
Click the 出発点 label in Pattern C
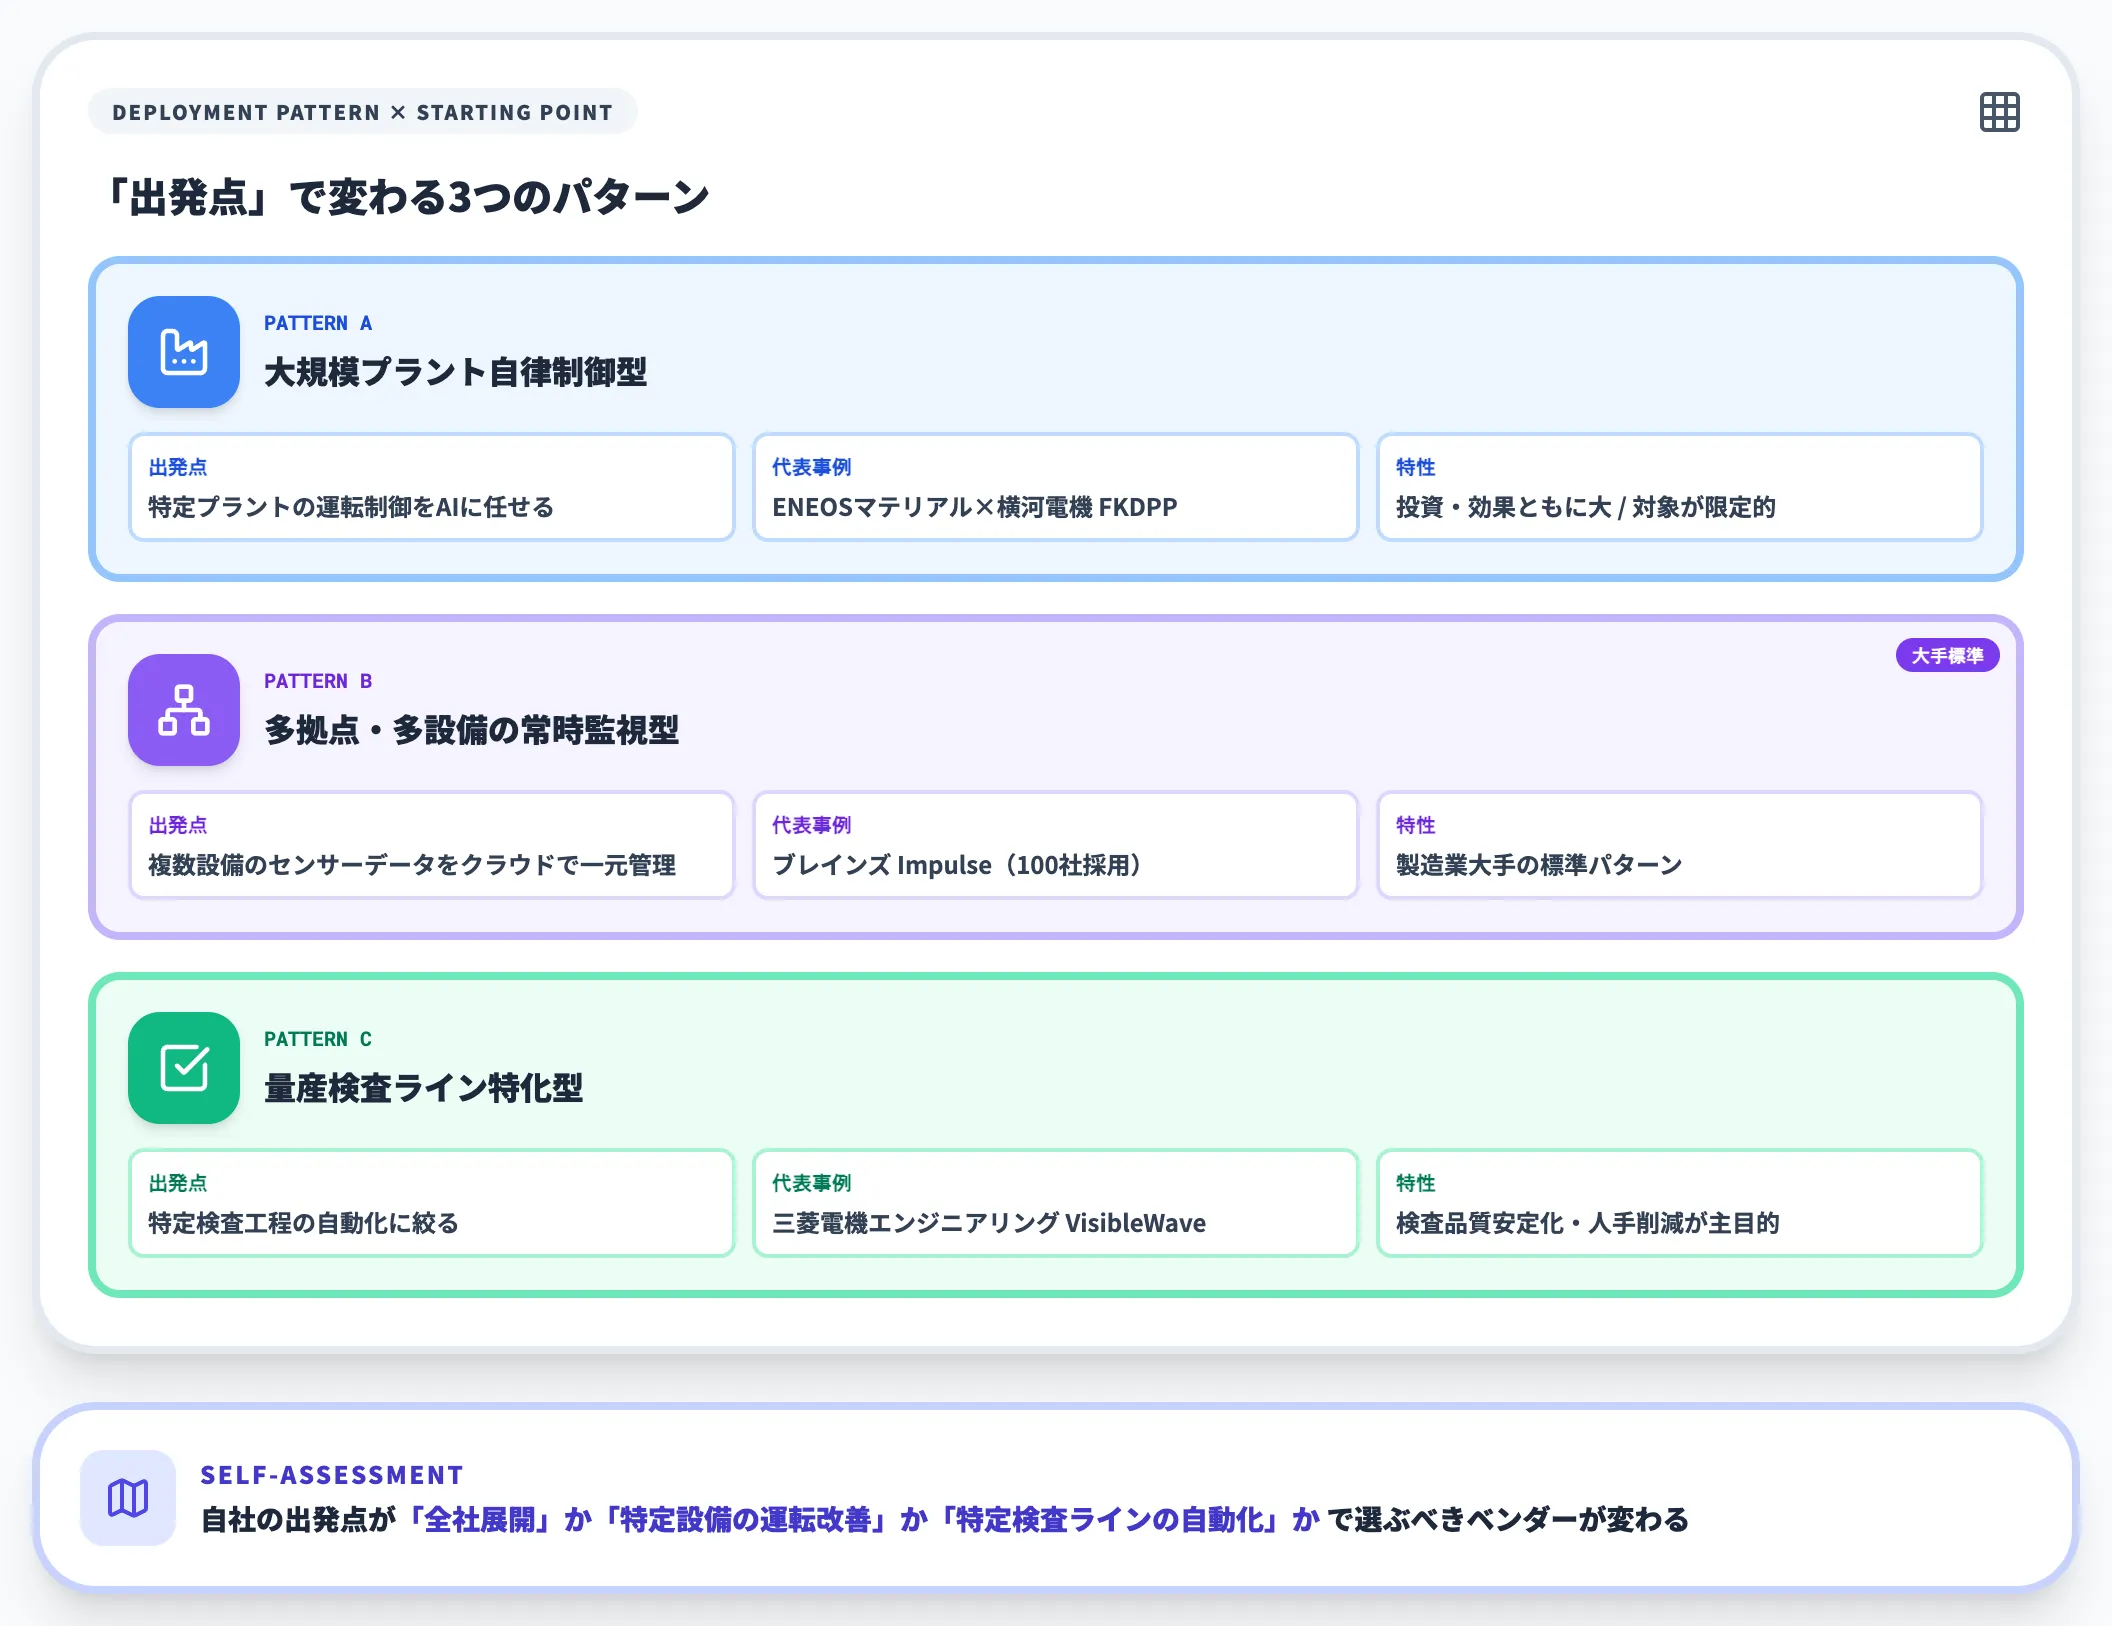tap(178, 1183)
